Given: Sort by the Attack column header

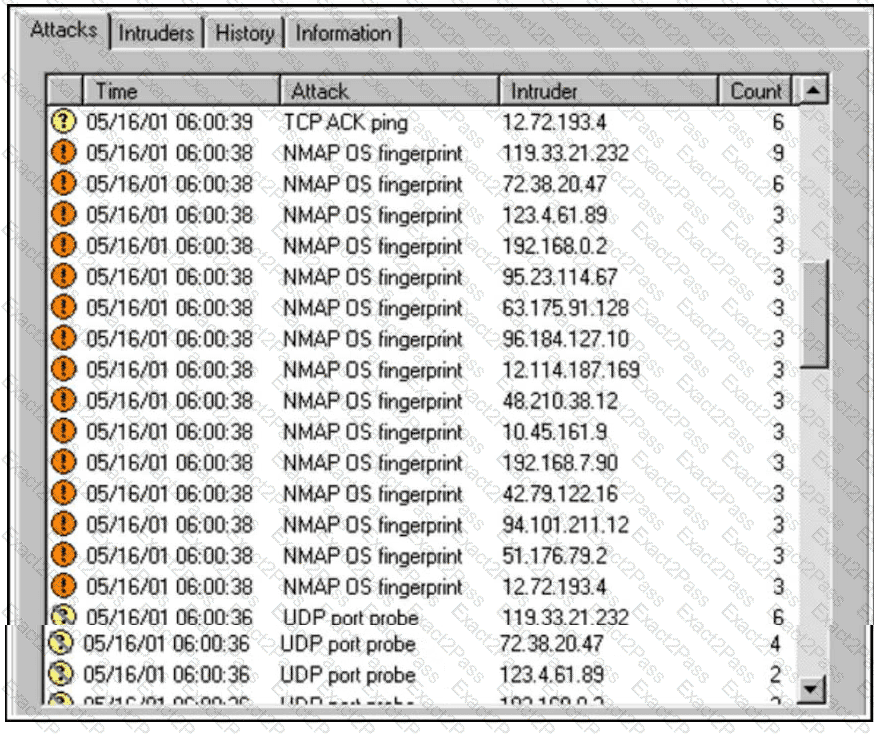Looking at the screenshot, I should click(388, 91).
